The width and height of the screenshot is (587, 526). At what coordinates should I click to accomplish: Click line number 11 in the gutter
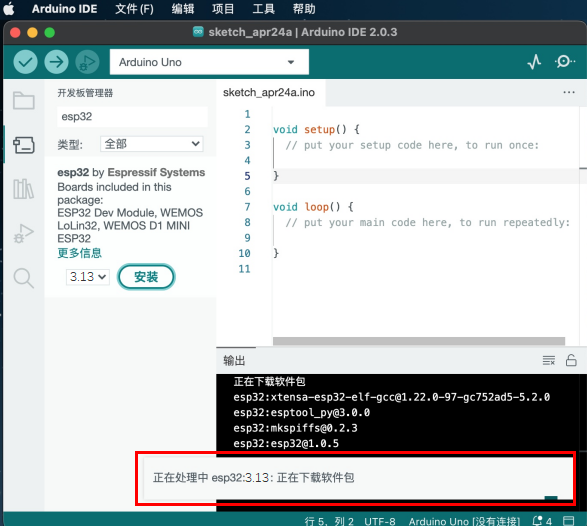244,269
